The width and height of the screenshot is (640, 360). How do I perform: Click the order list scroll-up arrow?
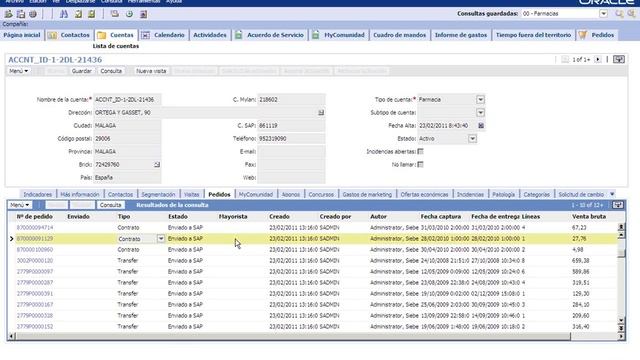[x=621, y=236]
